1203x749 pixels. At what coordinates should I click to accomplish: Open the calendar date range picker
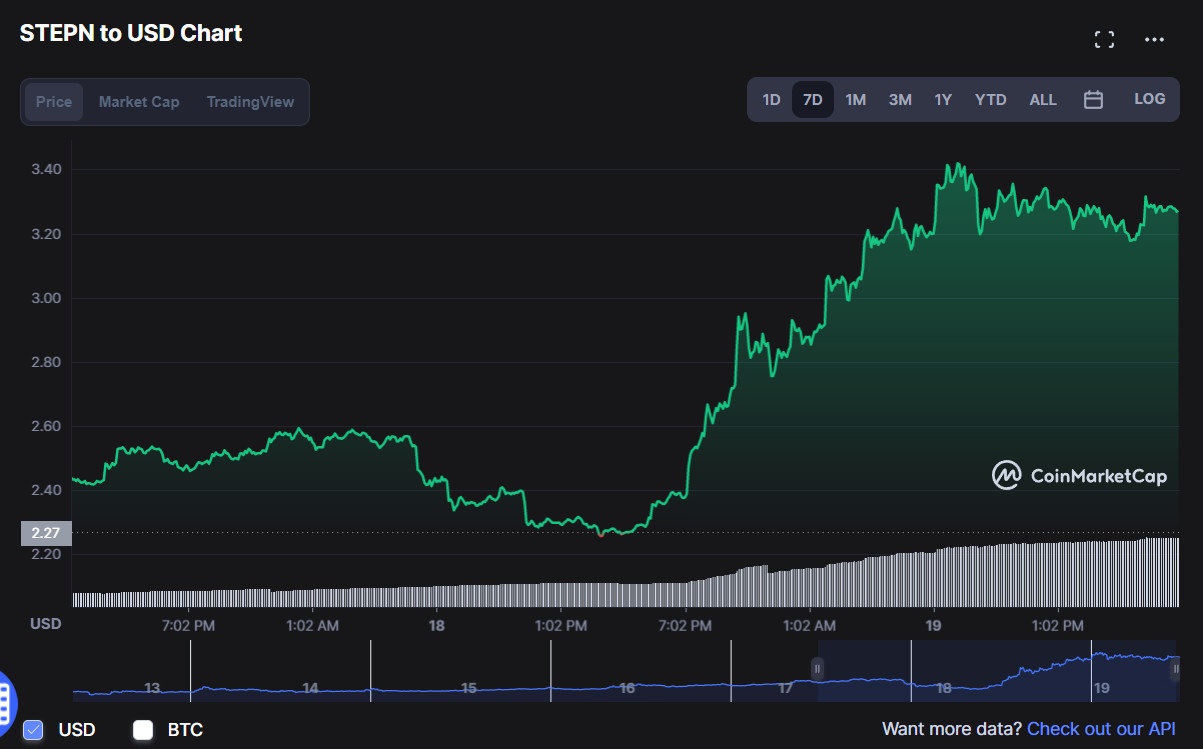click(x=1093, y=100)
